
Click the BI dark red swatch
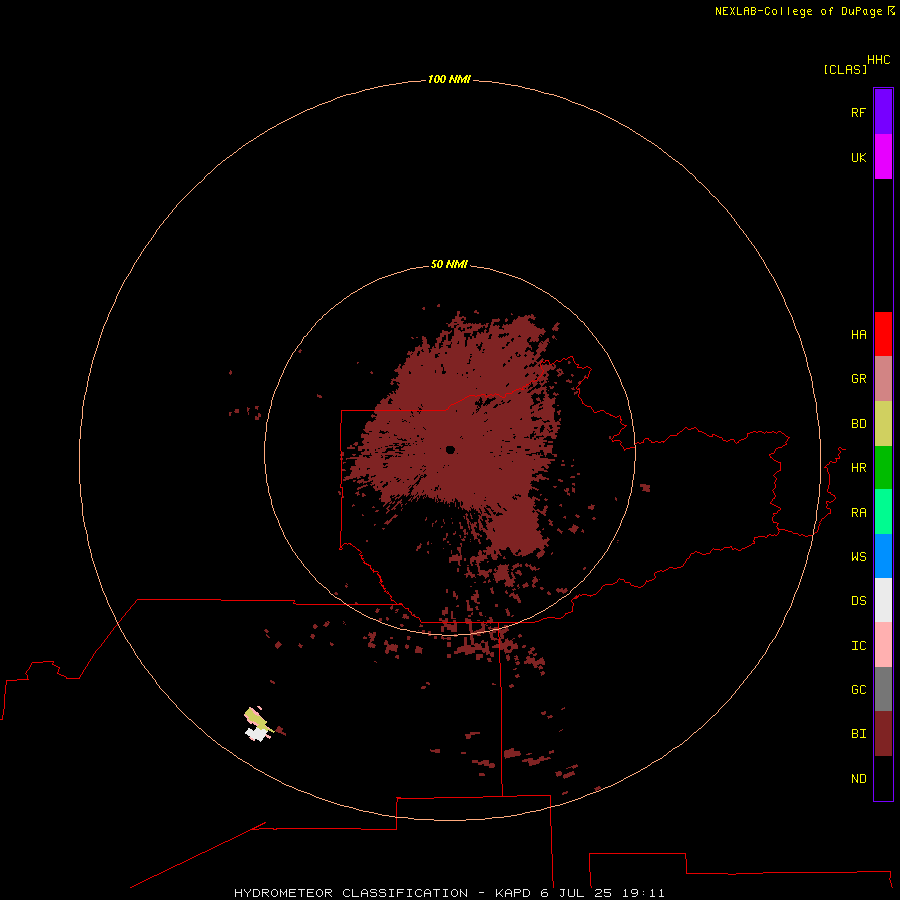[x=883, y=734]
